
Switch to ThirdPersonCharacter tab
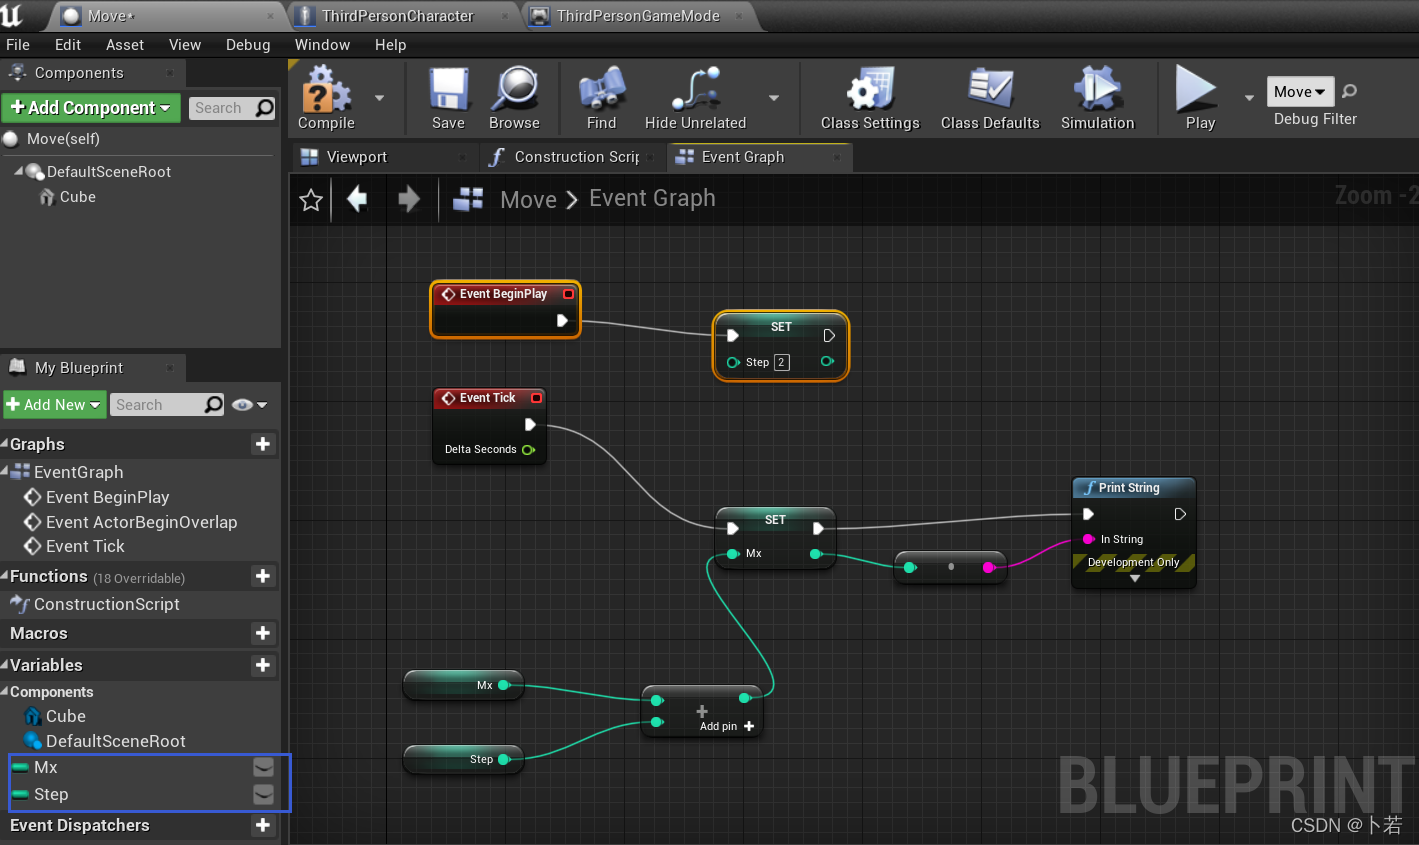click(x=398, y=16)
